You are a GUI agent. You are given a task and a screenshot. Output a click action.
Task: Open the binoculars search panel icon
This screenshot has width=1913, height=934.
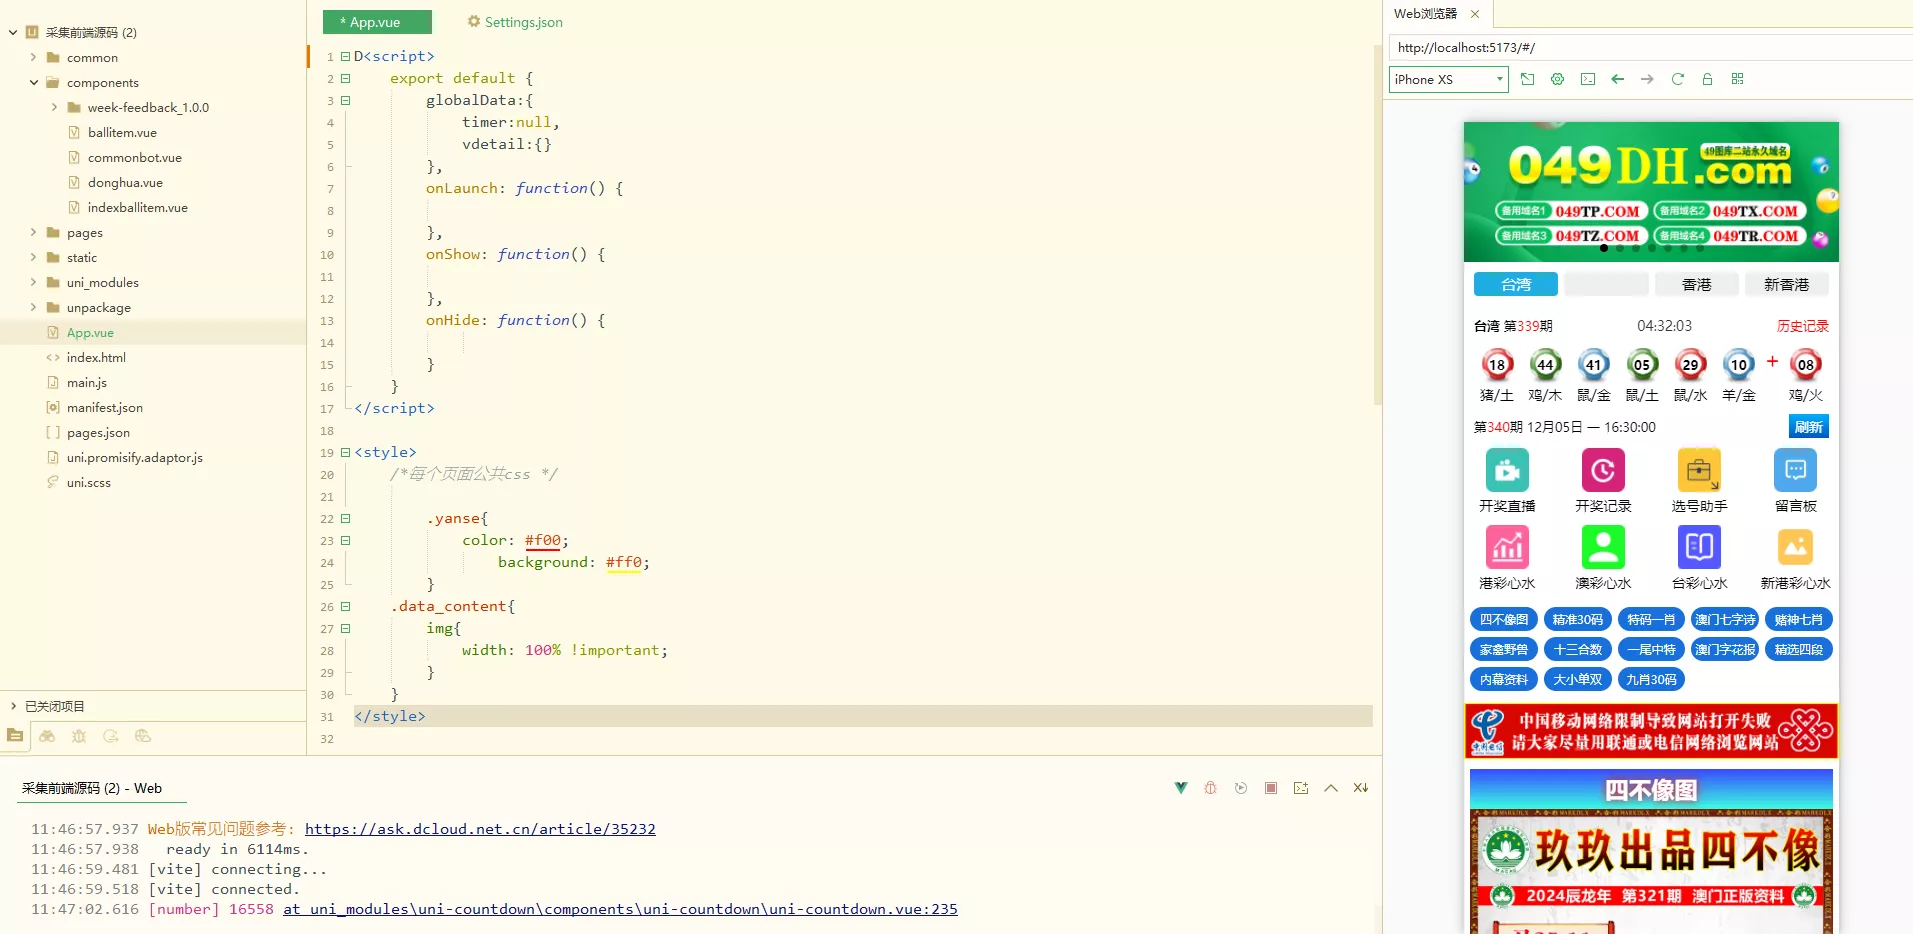[47, 736]
